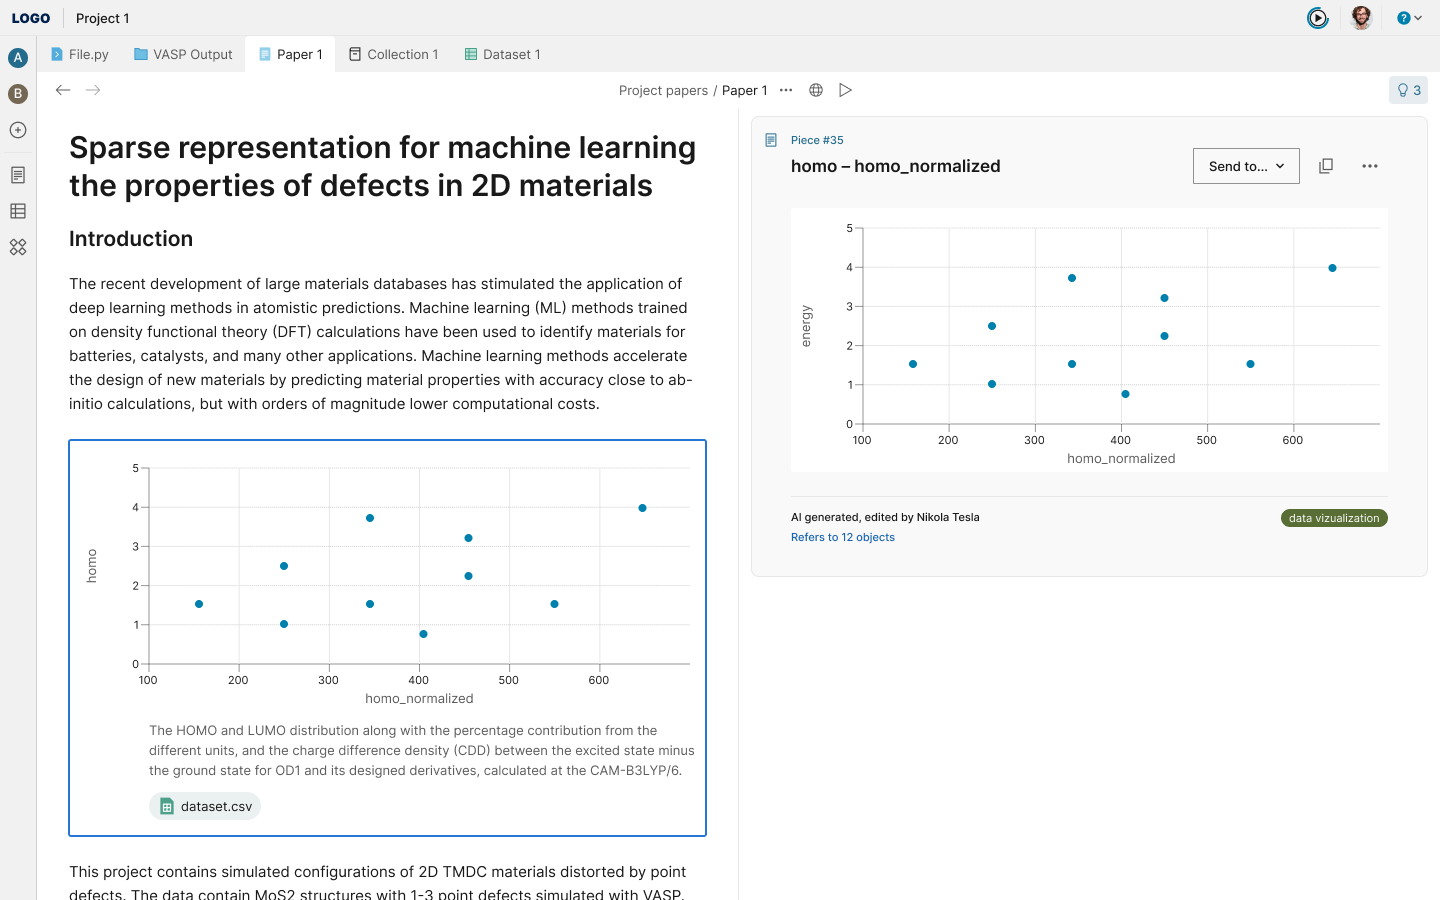Click the forward navigation arrow
1440x900 pixels.
[93, 90]
